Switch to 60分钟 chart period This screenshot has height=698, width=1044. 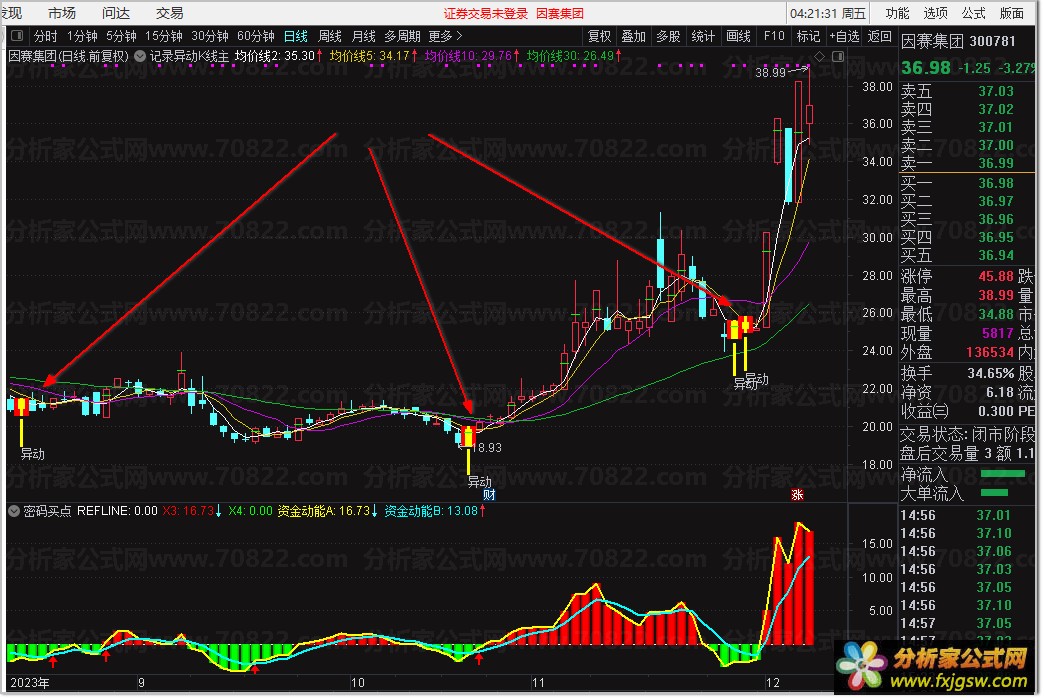[x=256, y=36]
